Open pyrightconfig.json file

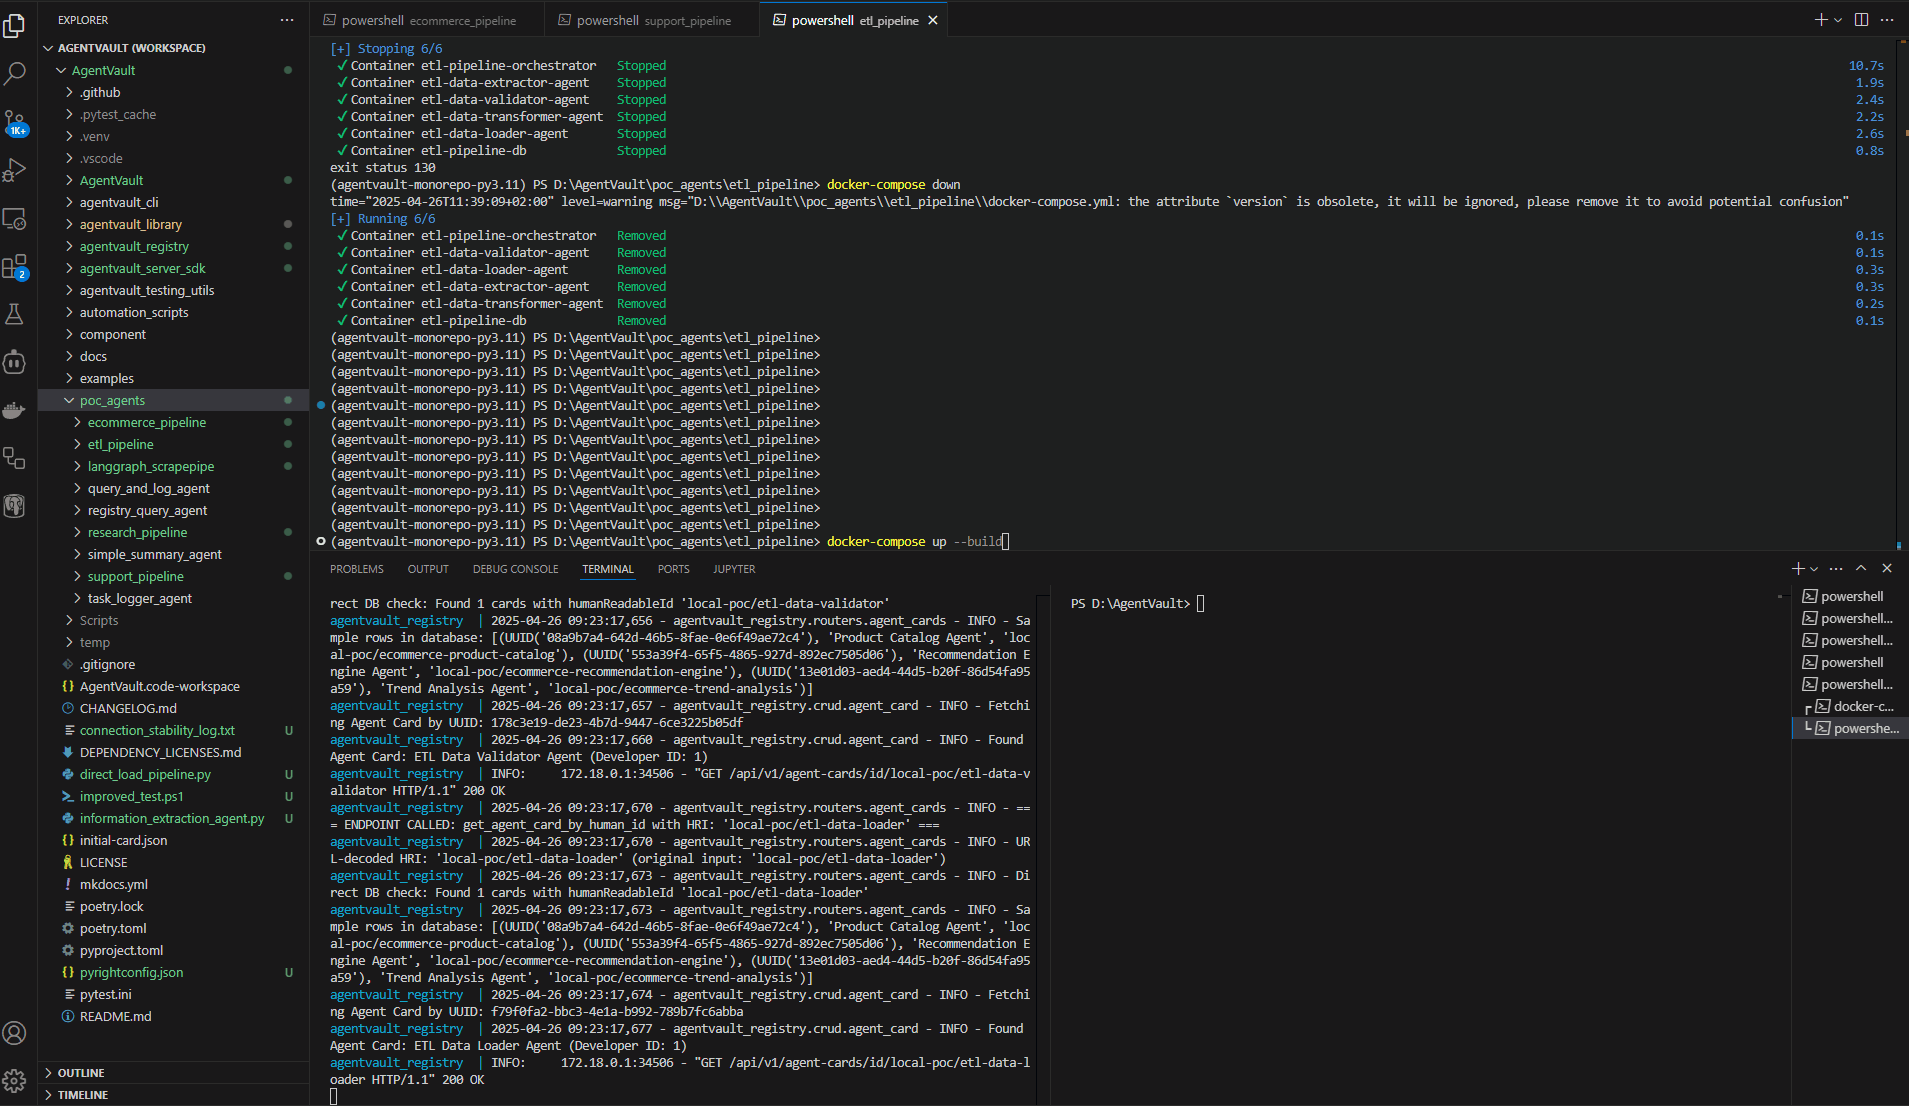click(172, 972)
